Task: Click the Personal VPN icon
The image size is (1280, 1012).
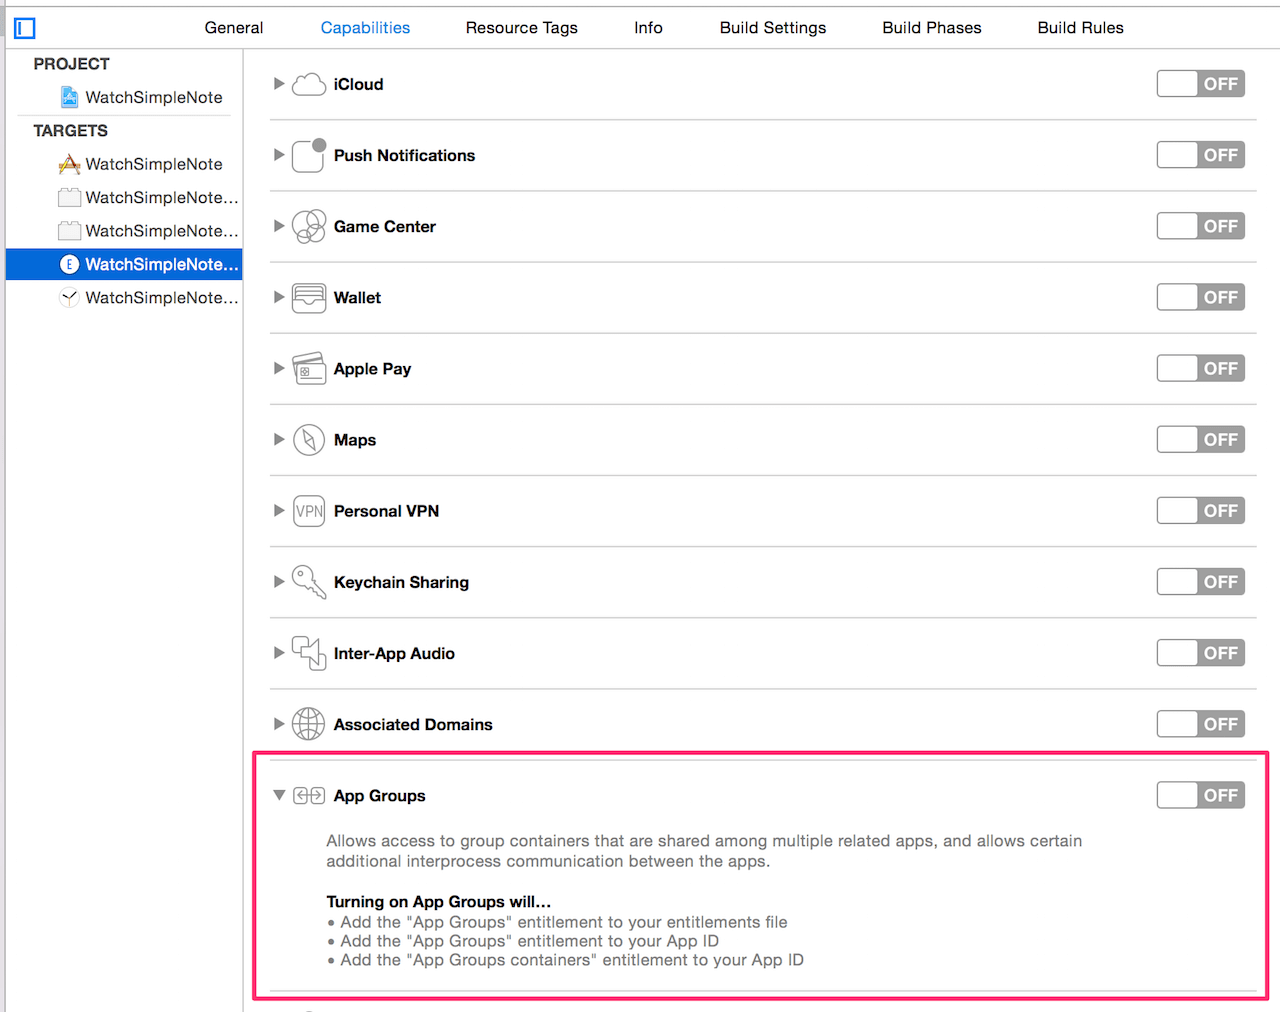Action: click(x=308, y=511)
